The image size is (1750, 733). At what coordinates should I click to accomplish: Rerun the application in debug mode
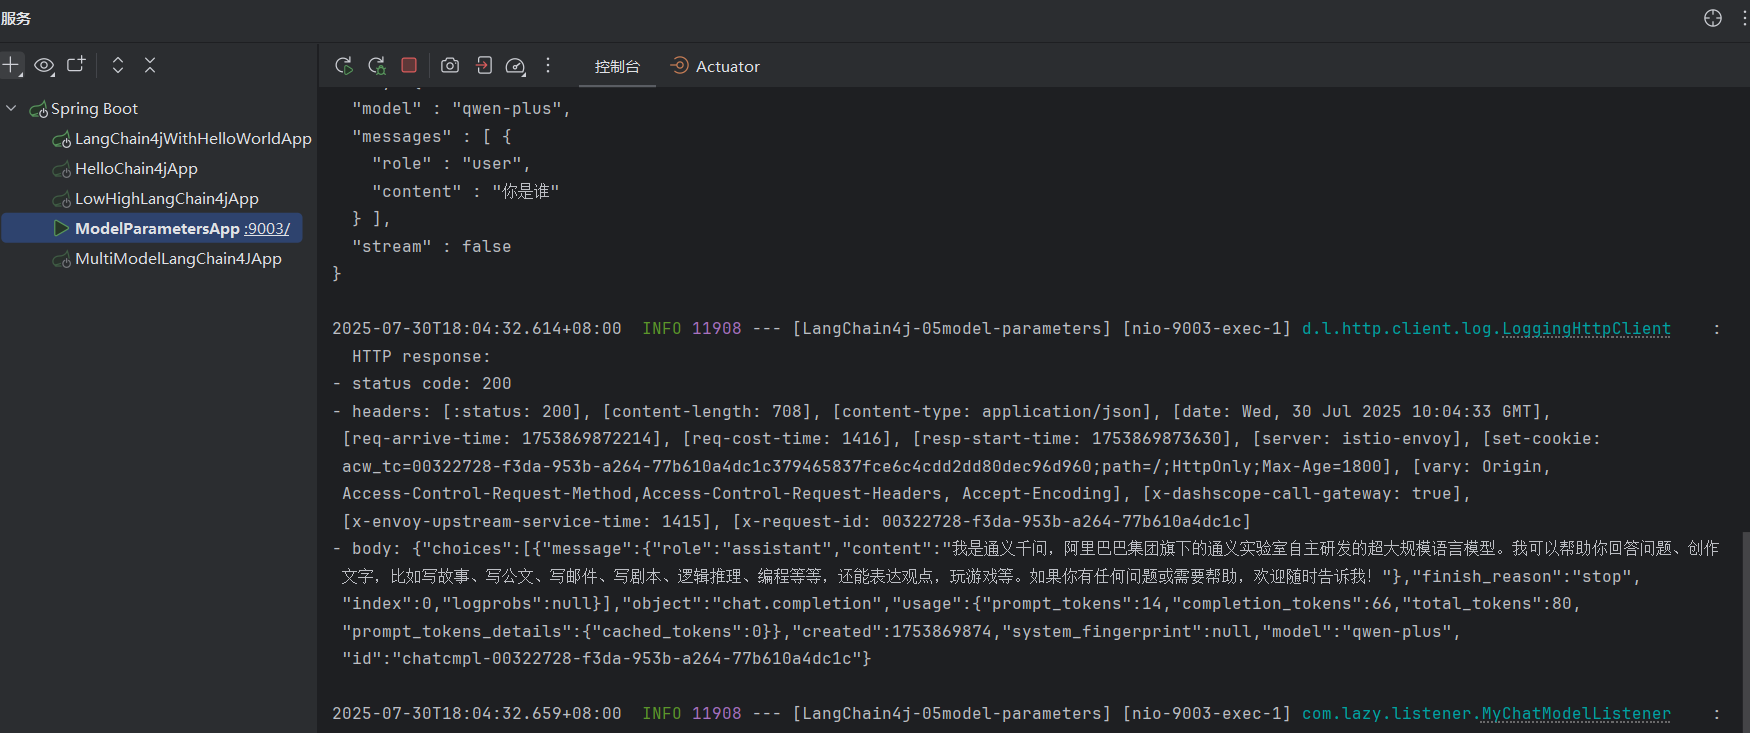click(x=377, y=66)
